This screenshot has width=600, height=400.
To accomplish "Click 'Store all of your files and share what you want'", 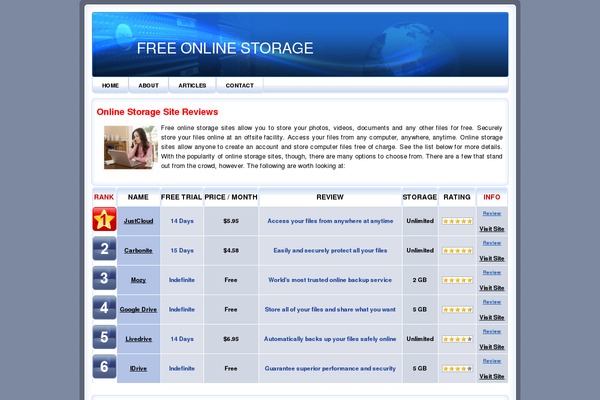I will (x=330, y=309).
